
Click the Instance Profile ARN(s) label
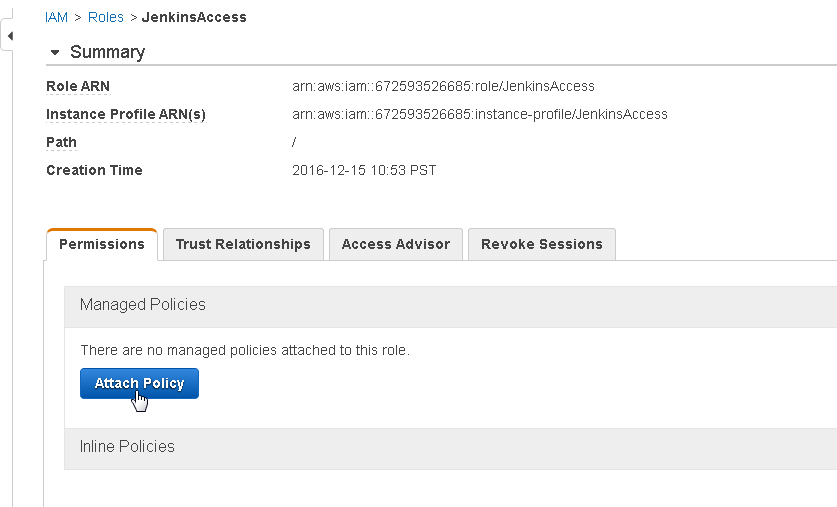click(126, 114)
